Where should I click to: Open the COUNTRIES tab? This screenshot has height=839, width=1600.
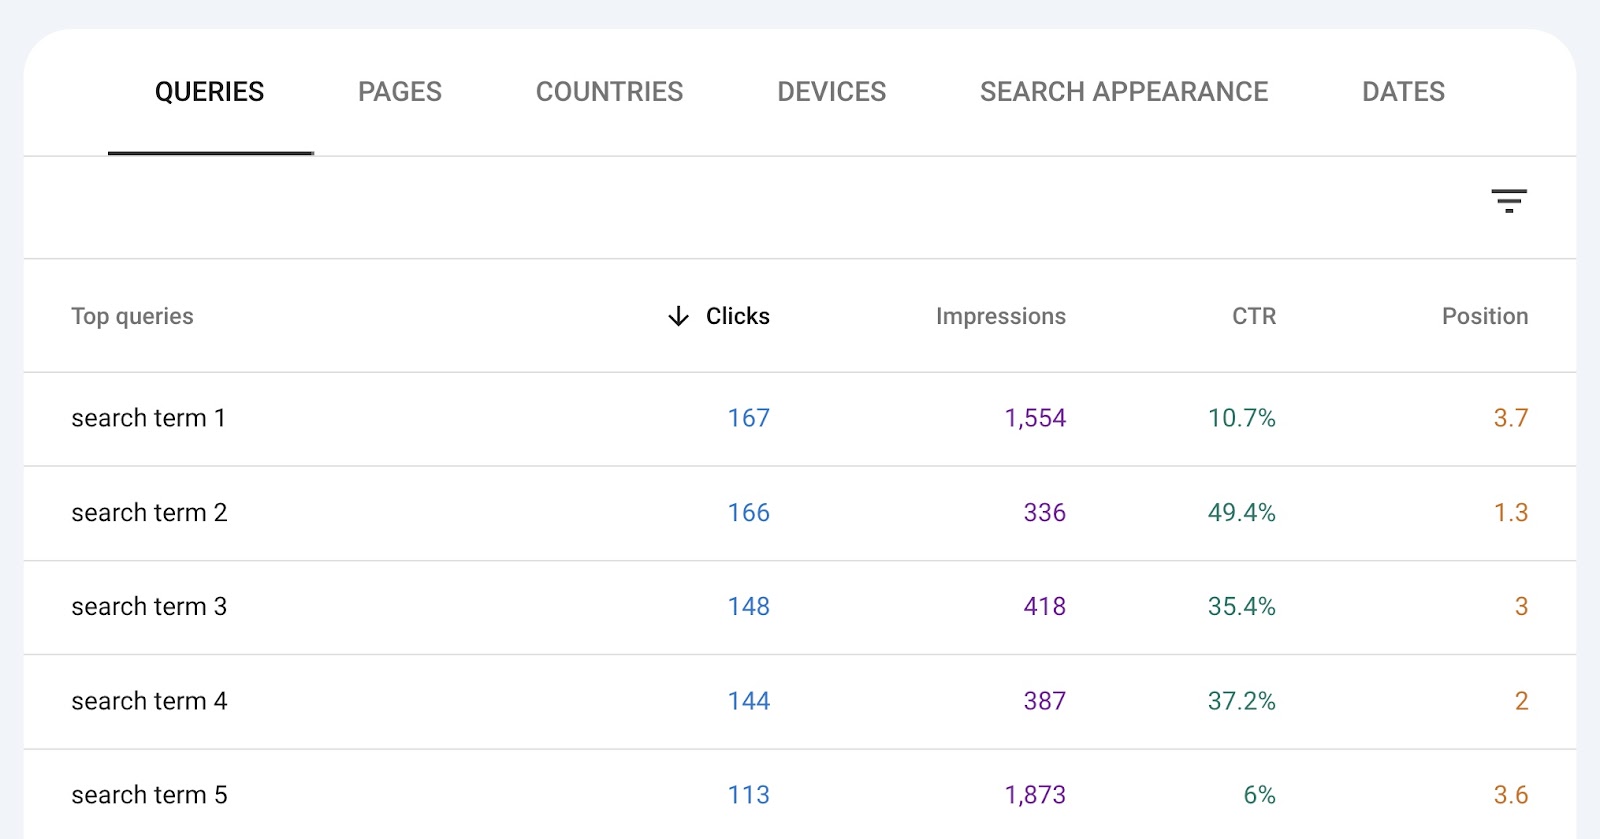coord(609,91)
